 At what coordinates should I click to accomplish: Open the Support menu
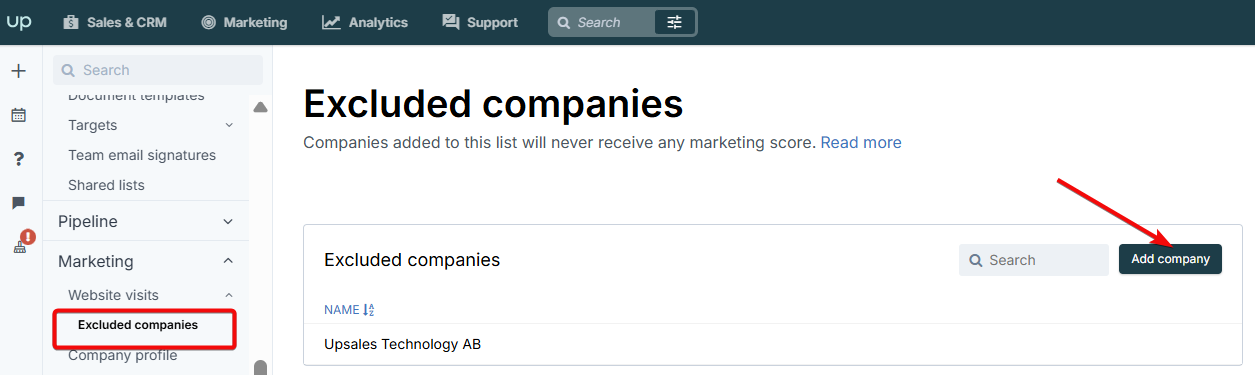[480, 22]
